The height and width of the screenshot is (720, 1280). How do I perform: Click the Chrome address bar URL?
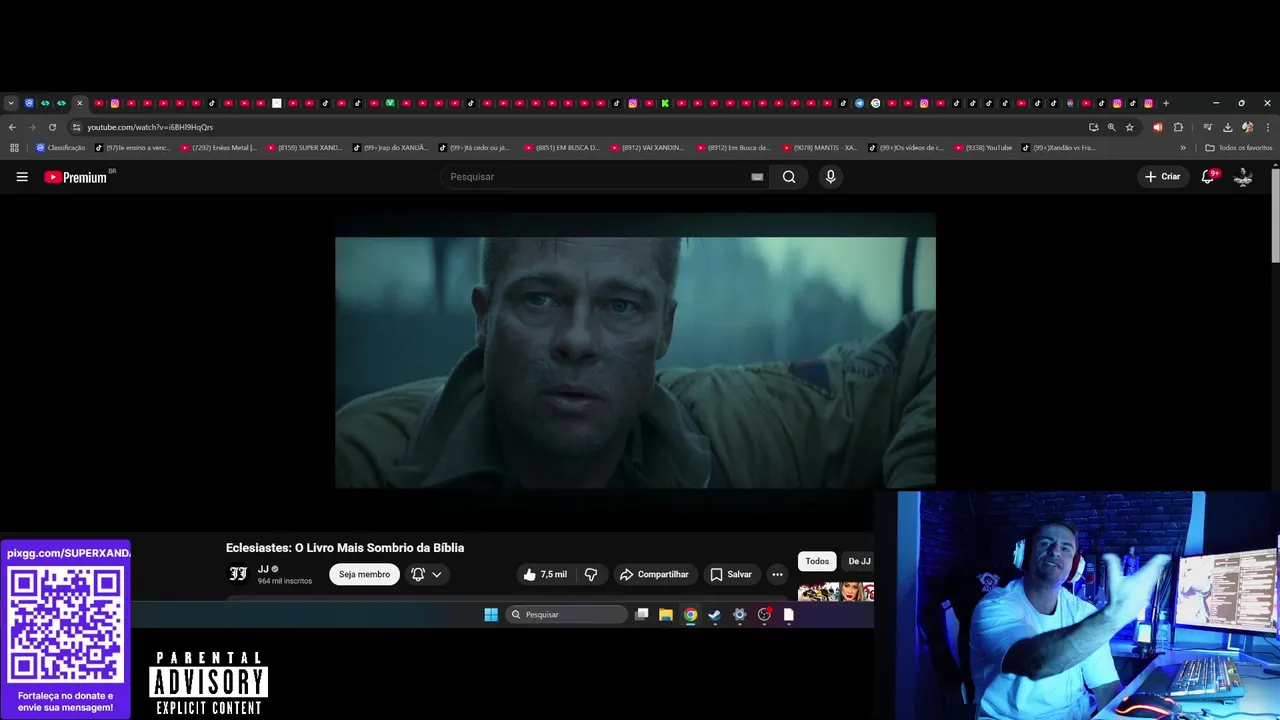pos(150,127)
